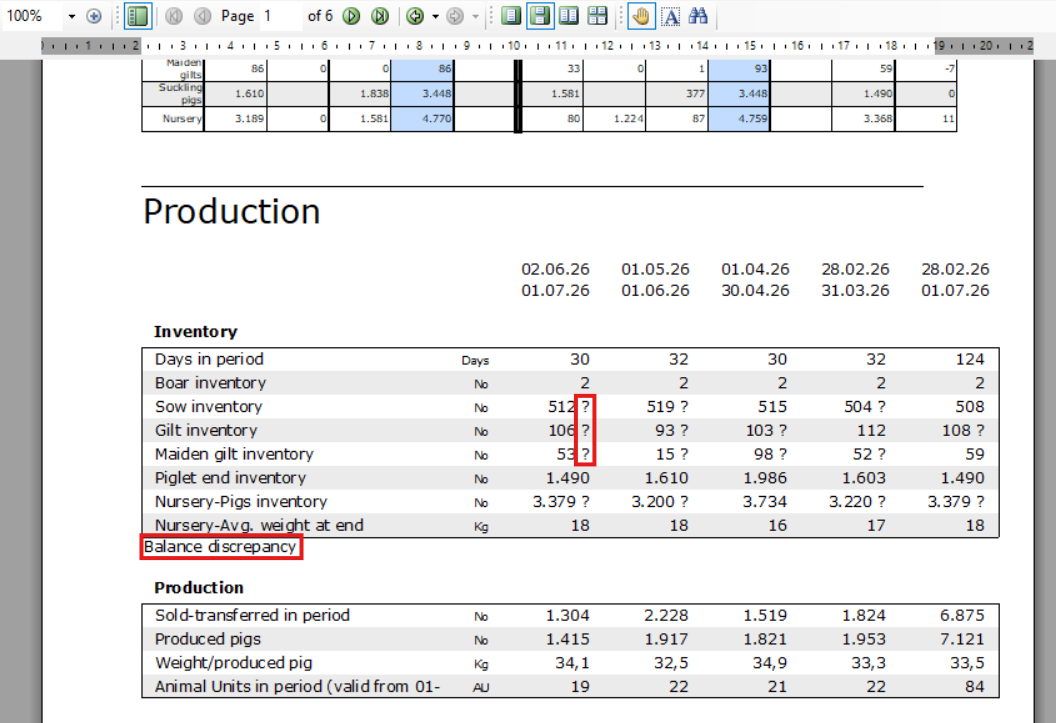Click the 01.05.26 column date header

pos(655,269)
